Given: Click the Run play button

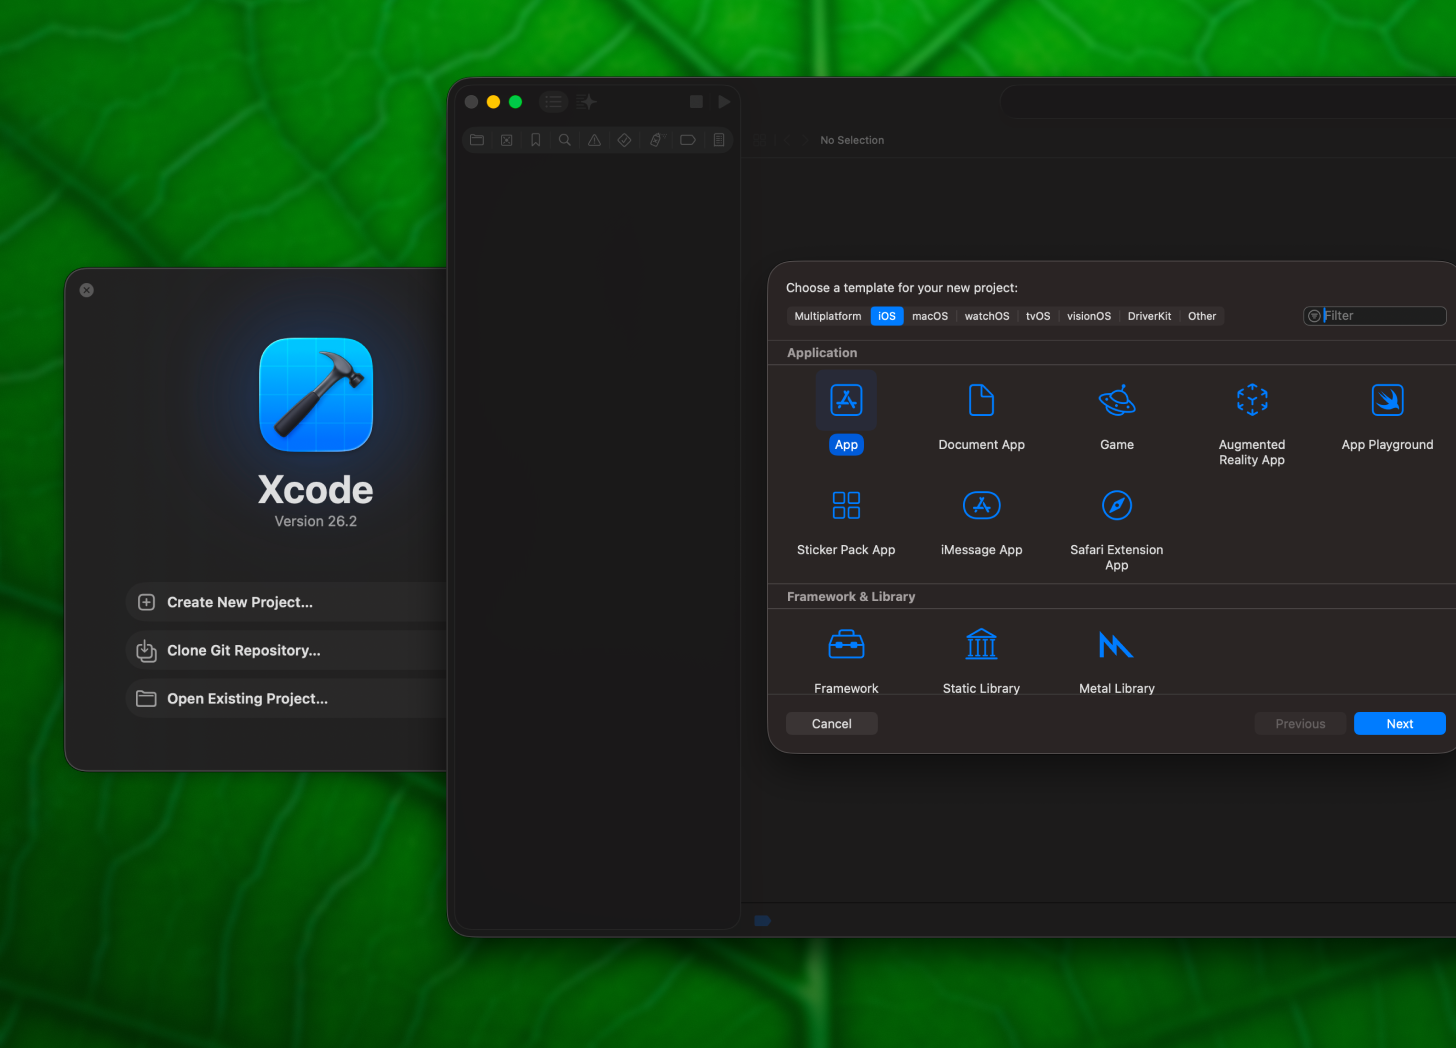Looking at the screenshot, I should [x=724, y=102].
